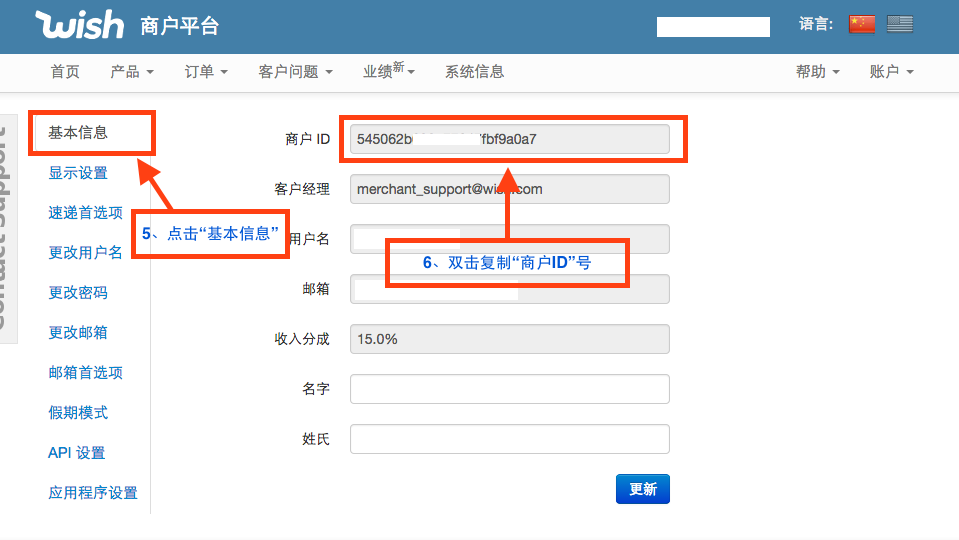
Task: Expand the 业绩 dropdown menu
Action: point(389,71)
